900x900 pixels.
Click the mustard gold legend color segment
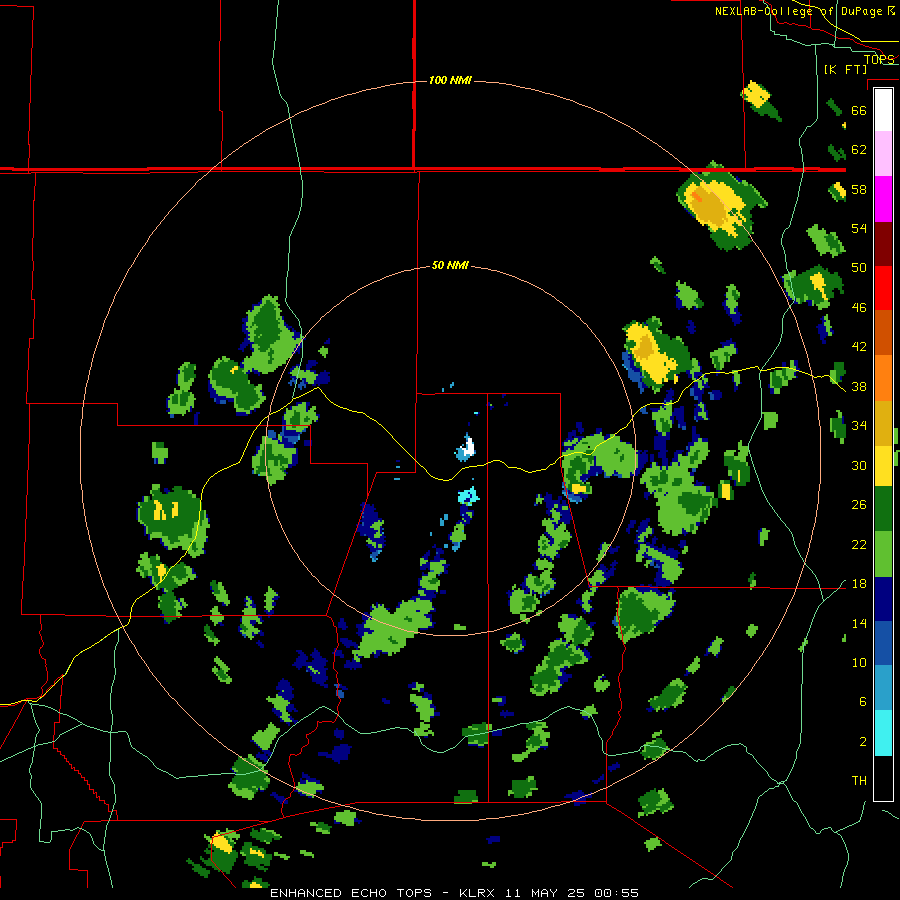click(x=883, y=423)
